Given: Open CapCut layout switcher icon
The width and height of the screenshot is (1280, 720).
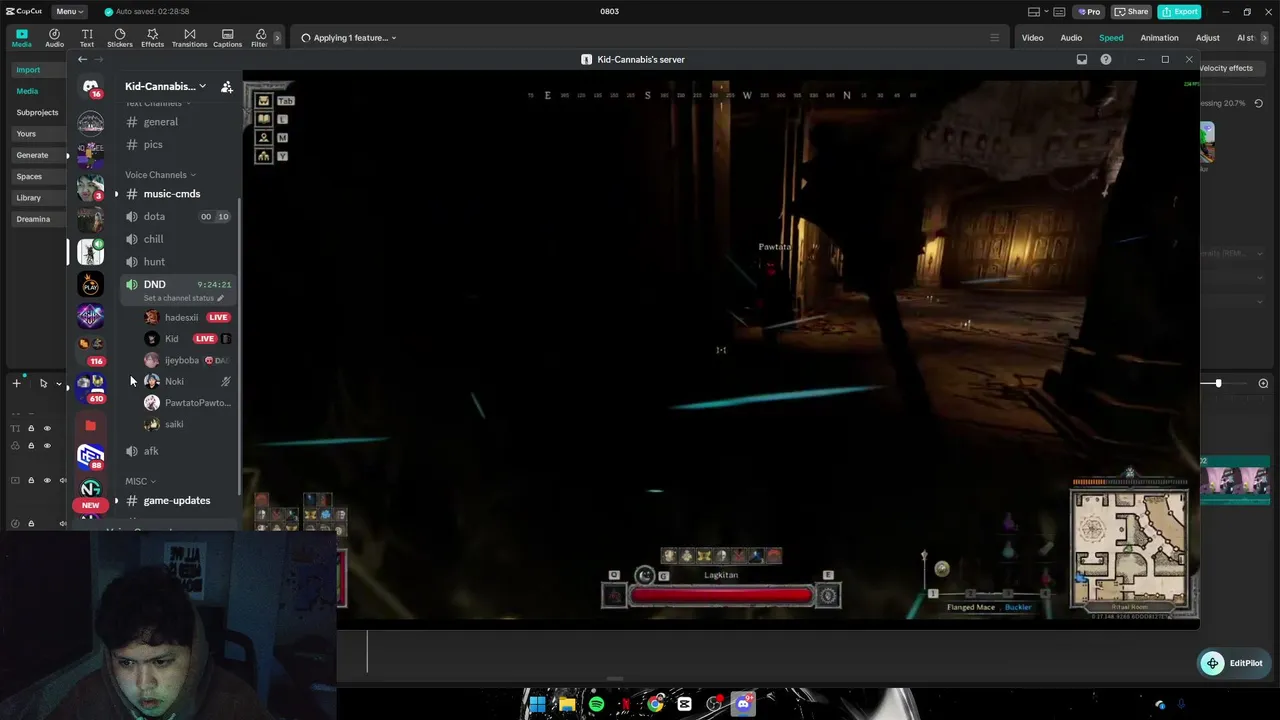Looking at the screenshot, I should pyautogui.click(x=1034, y=12).
